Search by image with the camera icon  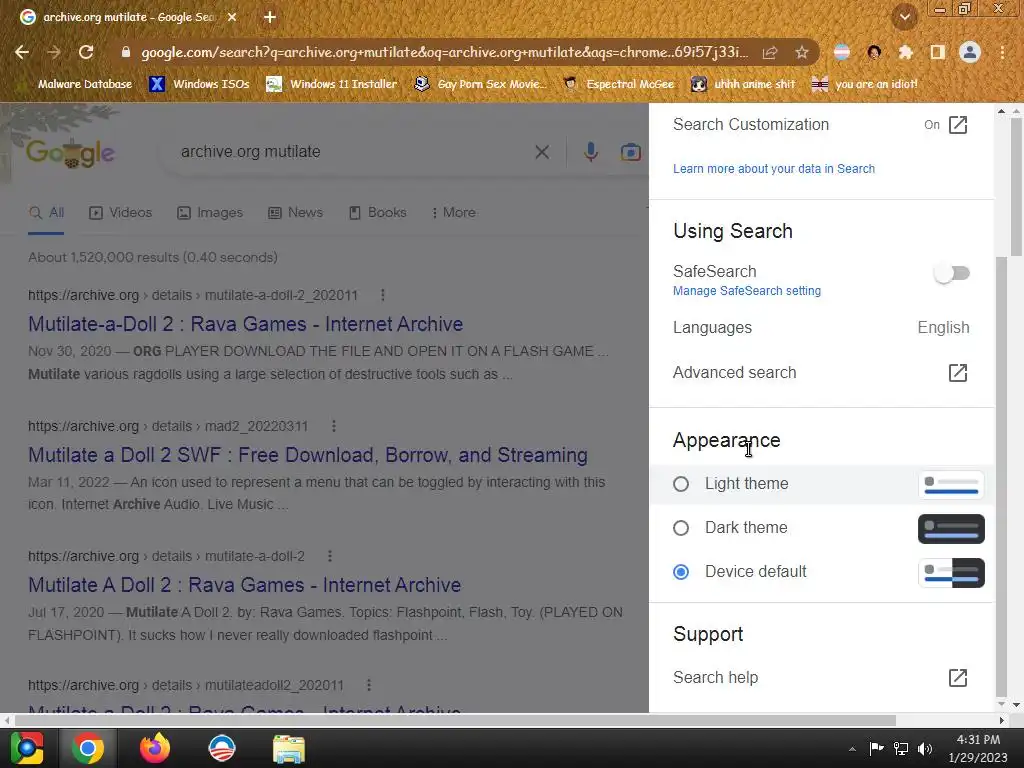(630, 152)
